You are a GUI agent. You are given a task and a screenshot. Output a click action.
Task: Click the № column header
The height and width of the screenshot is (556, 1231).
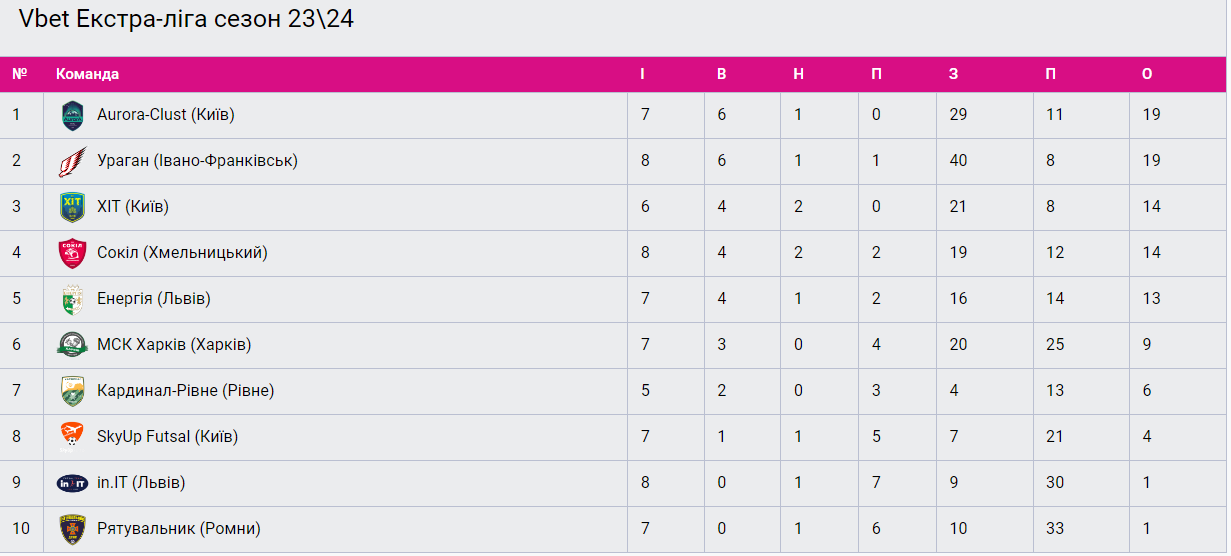(19, 74)
